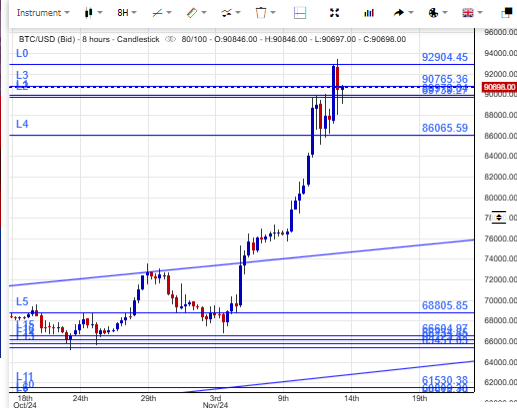Expand the line drawing tools dropdown arrow
This screenshot has width=517, height=408.
coord(169,13)
